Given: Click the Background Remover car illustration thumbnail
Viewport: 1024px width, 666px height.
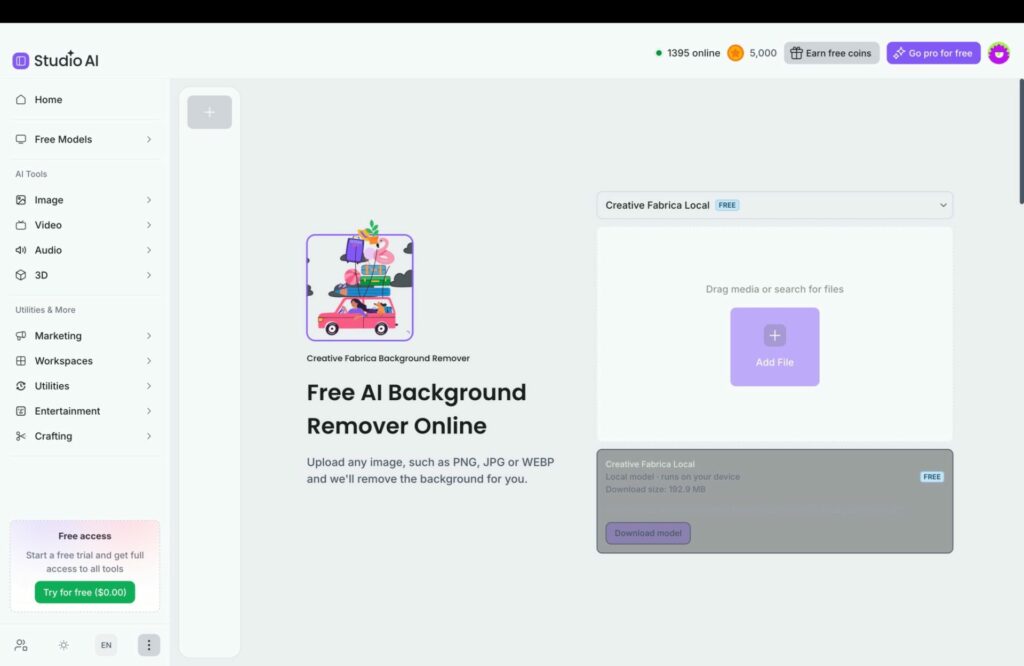Looking at the screenshot, I should 360,281.
